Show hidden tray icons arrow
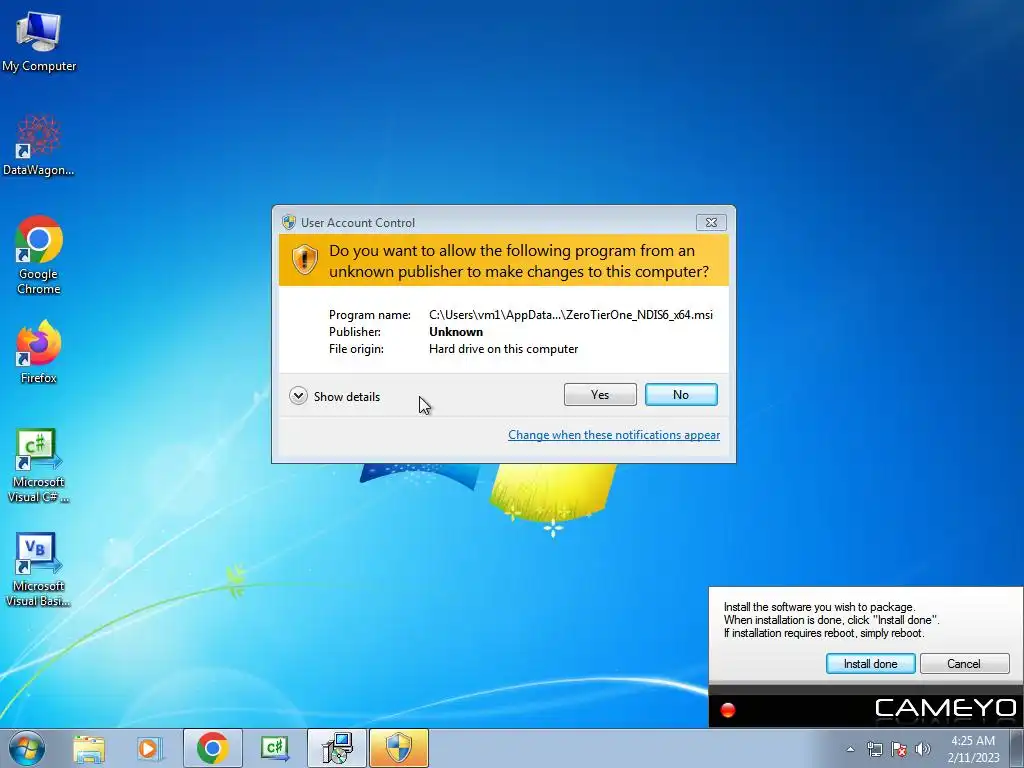The width and height of the screenshot is (1024, 768). pyautogui.click(x=850, y=749)
